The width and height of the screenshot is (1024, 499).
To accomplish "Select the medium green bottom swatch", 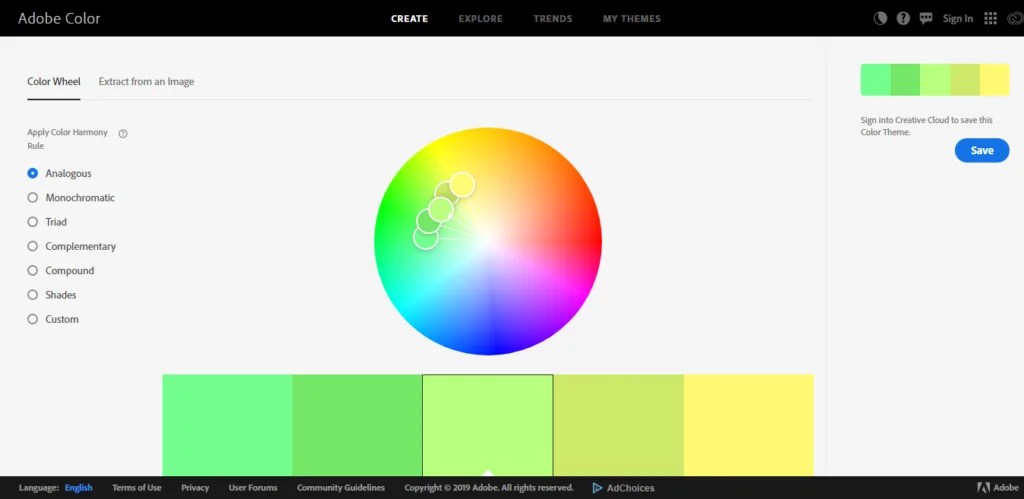I will click(357, 425).
